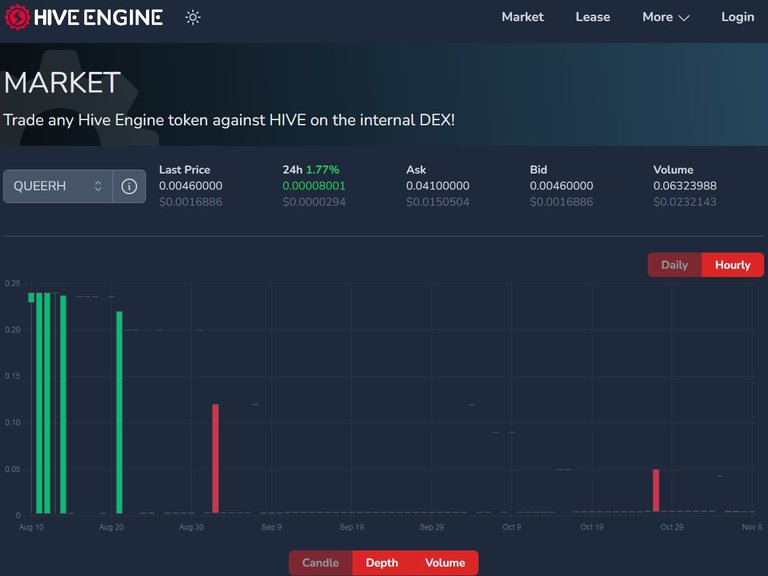The image size is (768, 576).
Task: Click the Nov 8 x-axis label
Action: pyautogui.click(x=751, y=527)
